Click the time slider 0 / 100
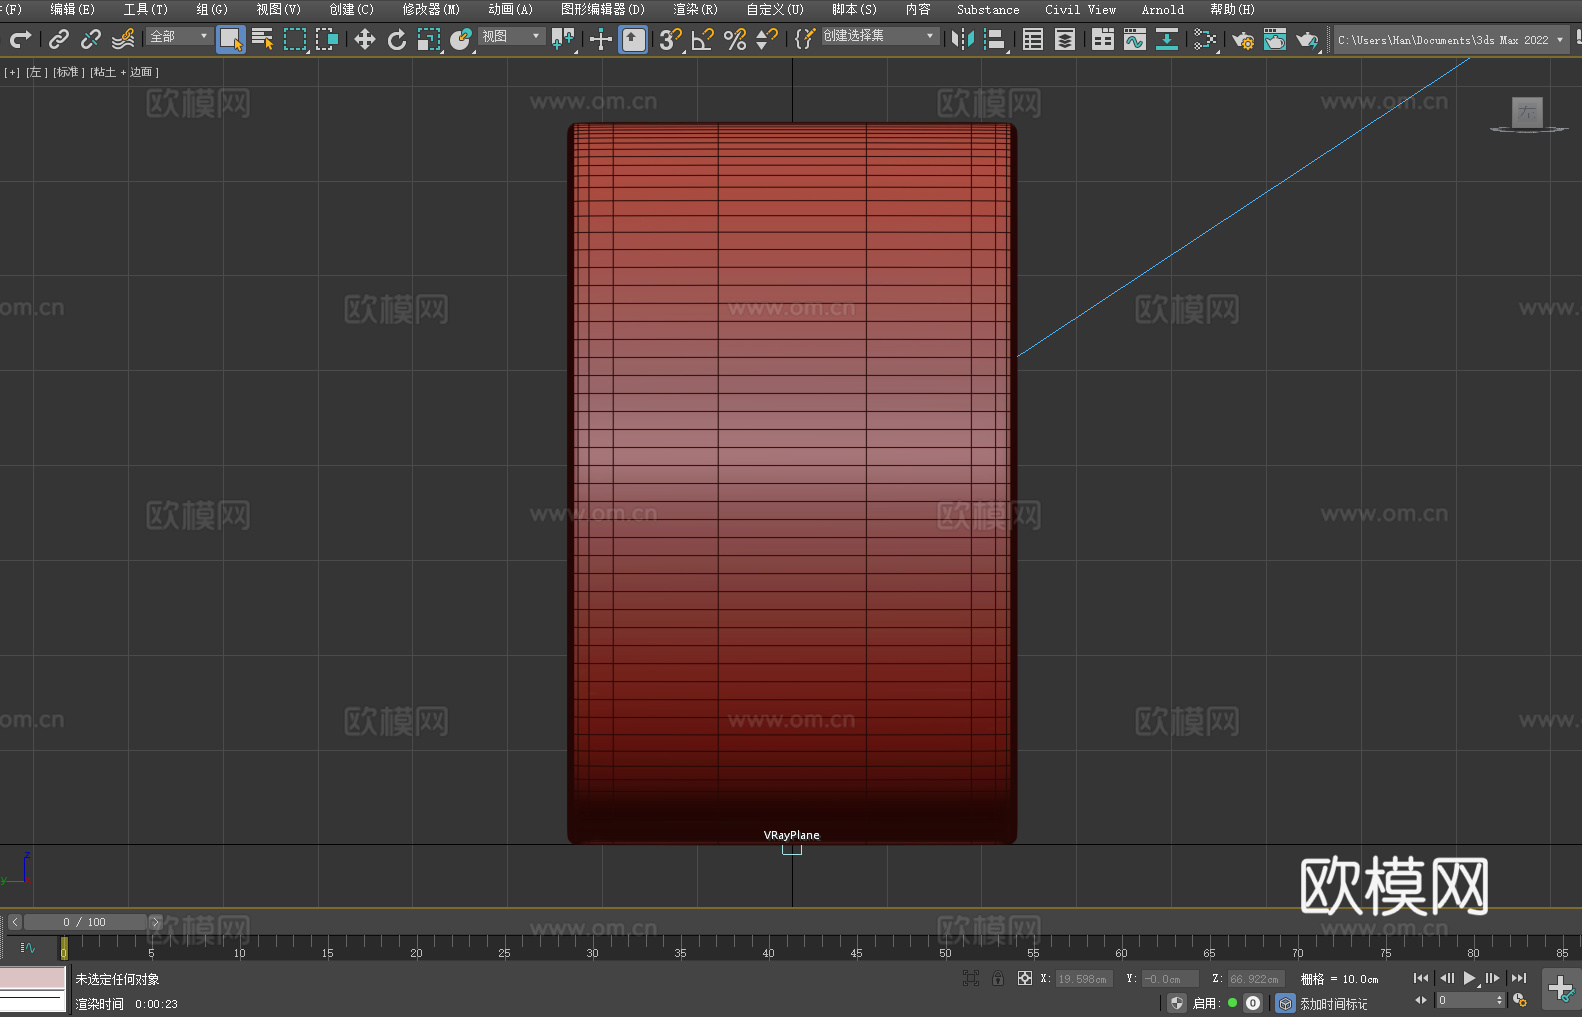Viewport: 1582px width, 1017px height. tap(85, 922)
